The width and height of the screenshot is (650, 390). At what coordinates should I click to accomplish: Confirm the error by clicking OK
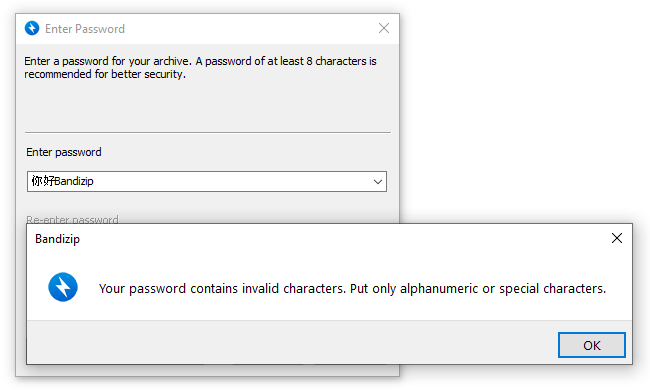[592, 345]
